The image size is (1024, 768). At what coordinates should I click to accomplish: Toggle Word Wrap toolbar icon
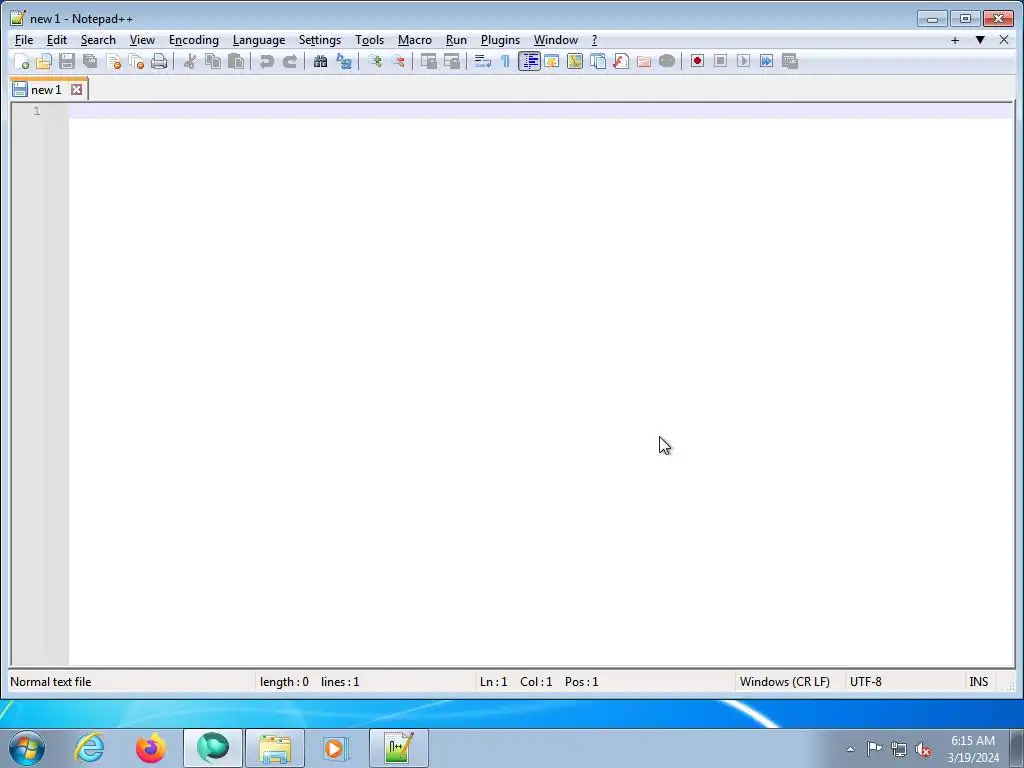[x=483, y=61]
